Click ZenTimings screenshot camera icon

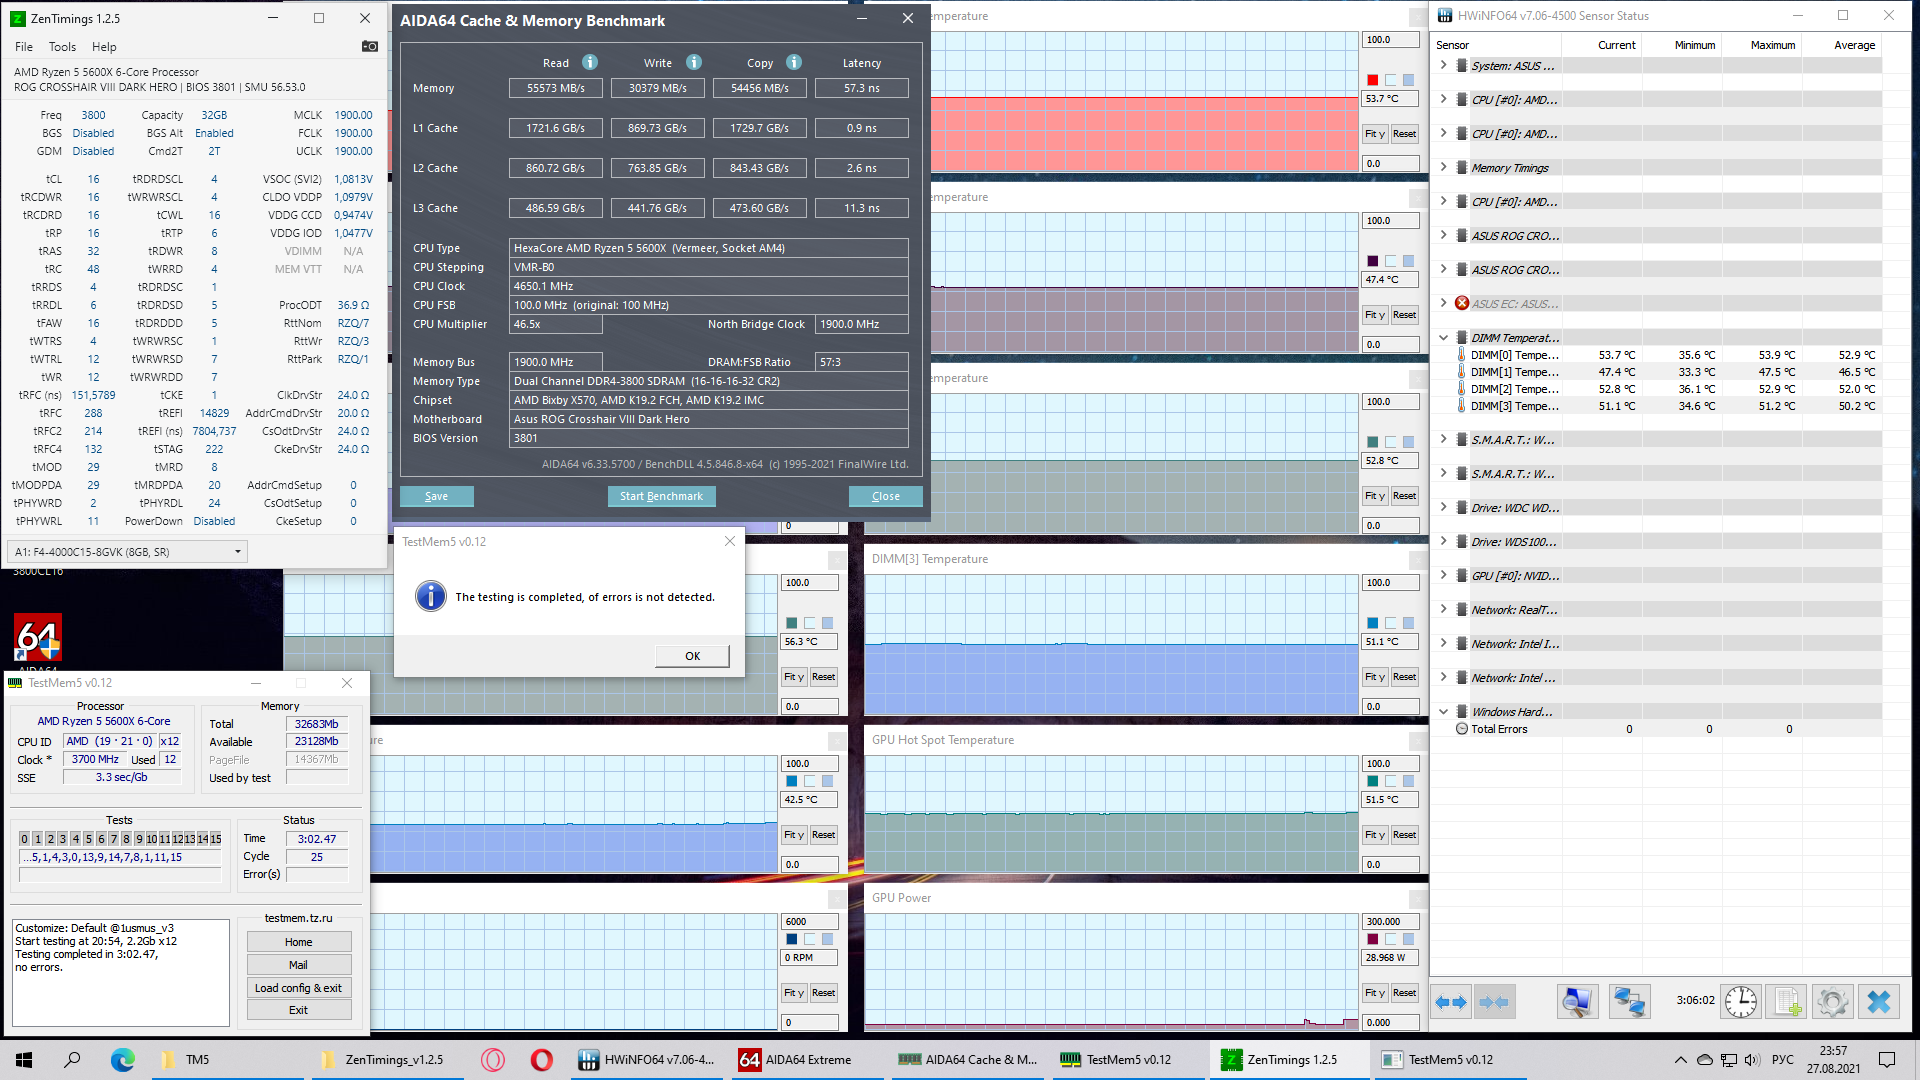click(x=370, y=46)
